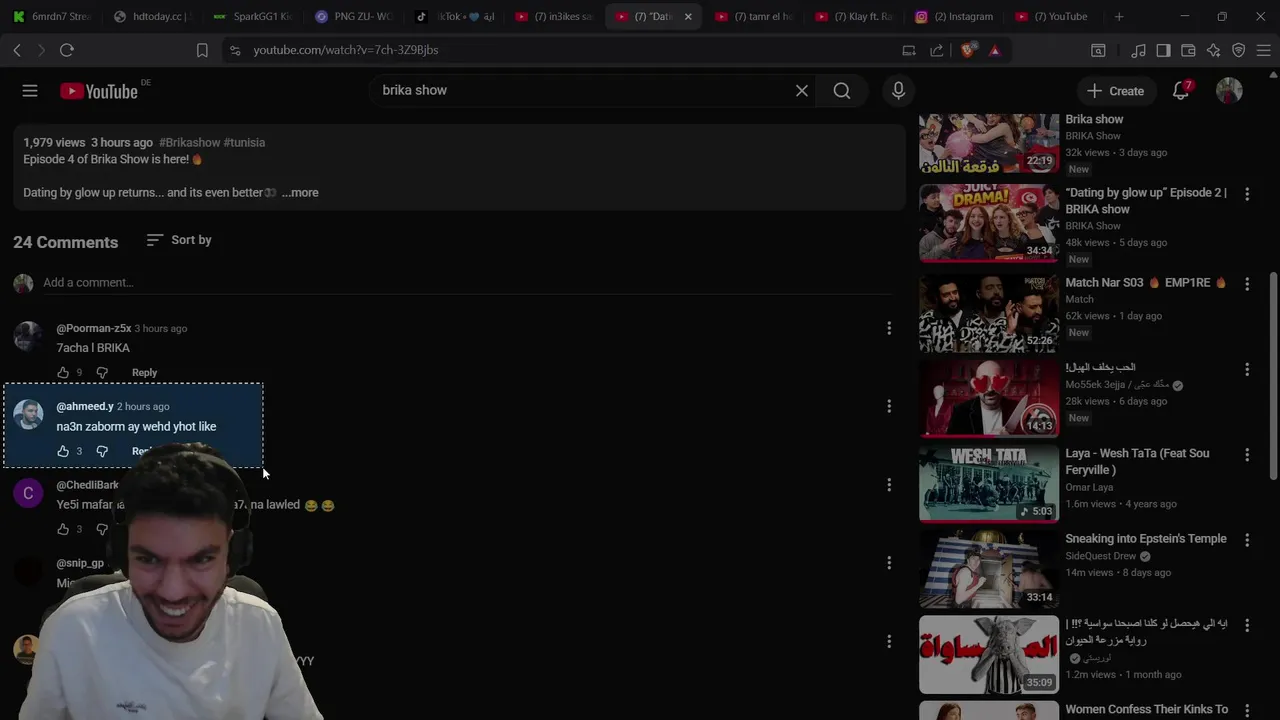Open the Brave Playlist music note icon
1280x720 pixels.
[x=1139, y=50]
